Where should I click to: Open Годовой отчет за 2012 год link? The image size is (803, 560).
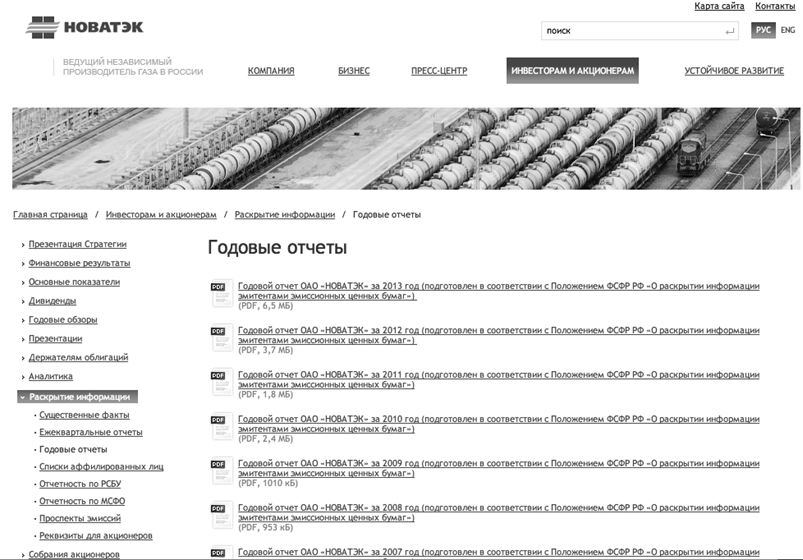pos(499,336)
